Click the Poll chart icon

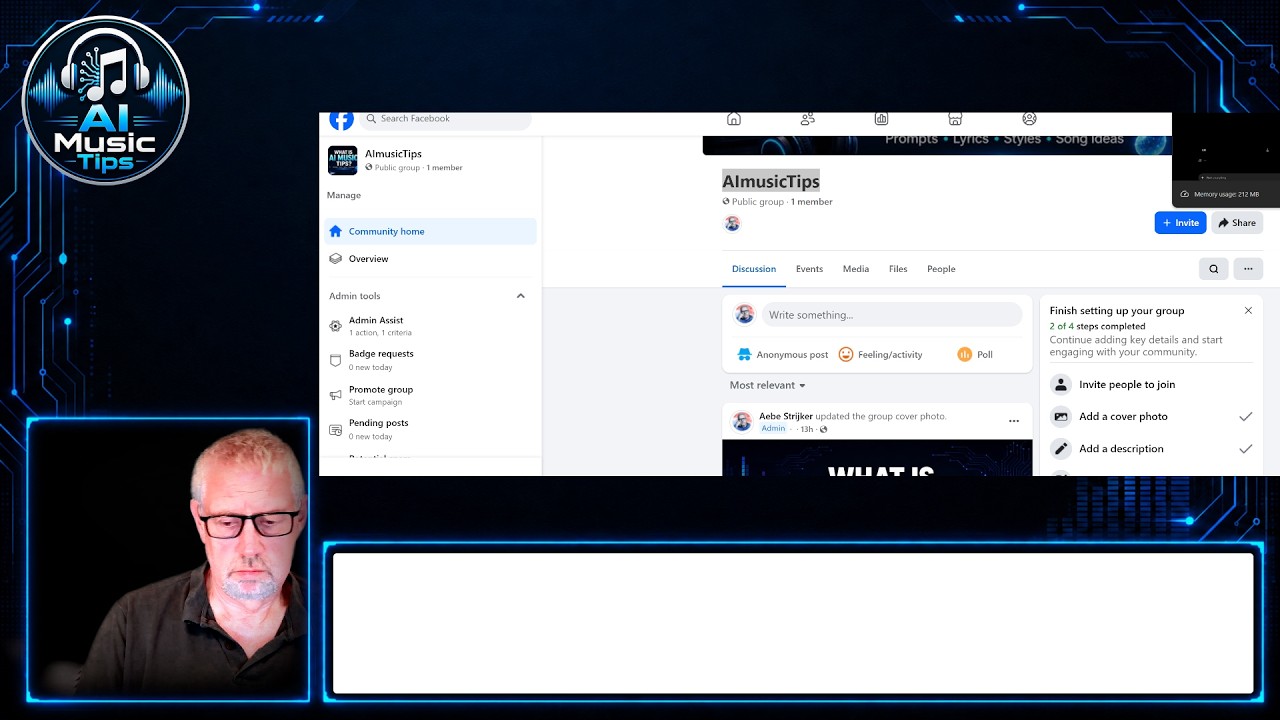965,354
